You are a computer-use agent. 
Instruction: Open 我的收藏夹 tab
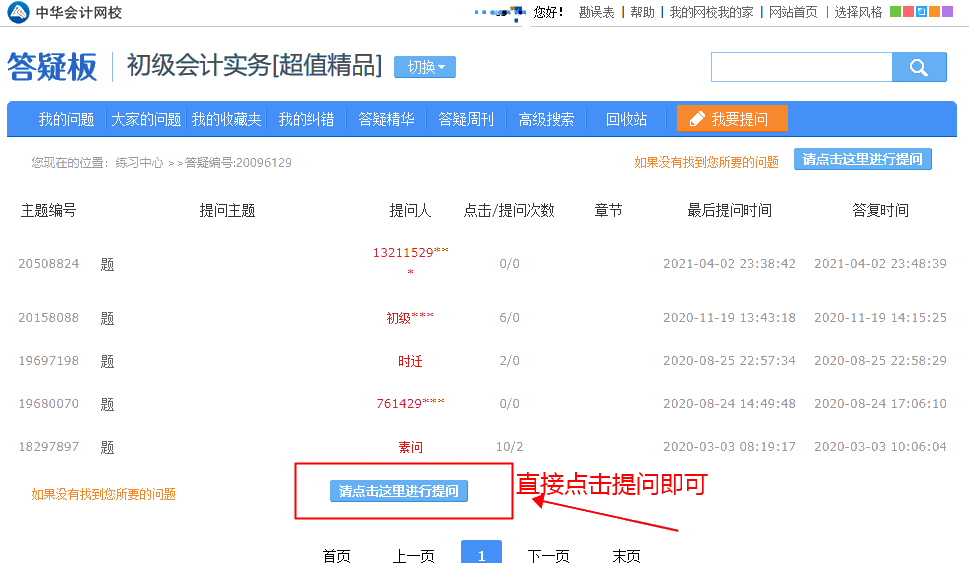coord(226,119)
